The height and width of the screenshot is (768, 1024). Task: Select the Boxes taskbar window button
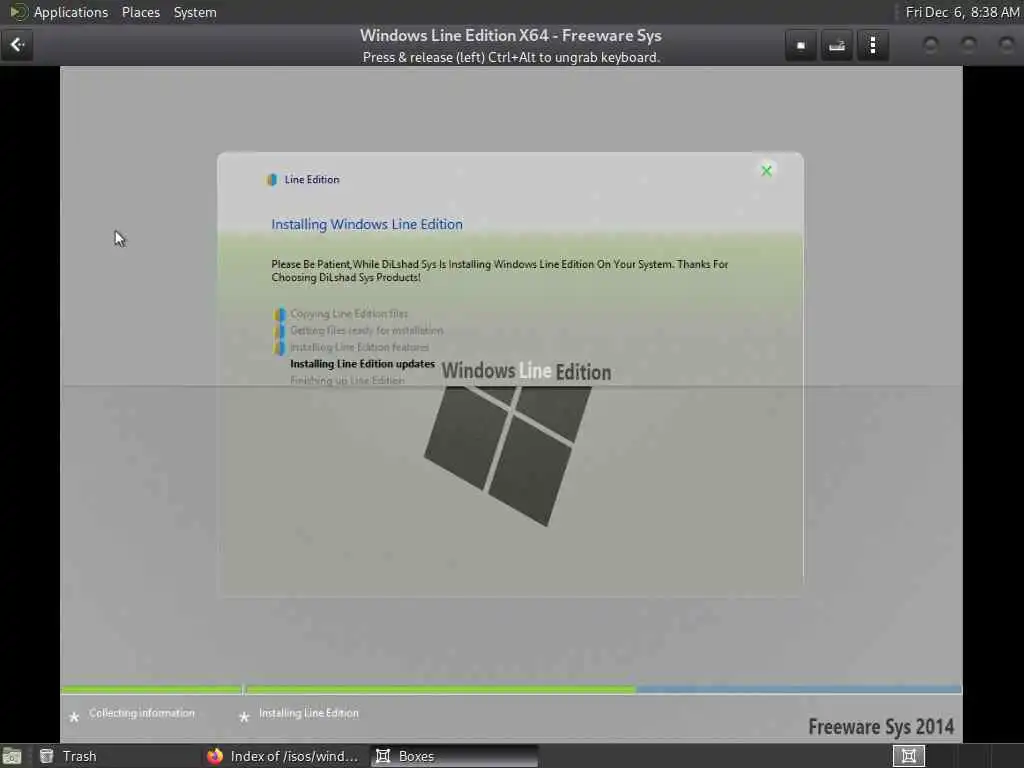click(x=455, y=756)
